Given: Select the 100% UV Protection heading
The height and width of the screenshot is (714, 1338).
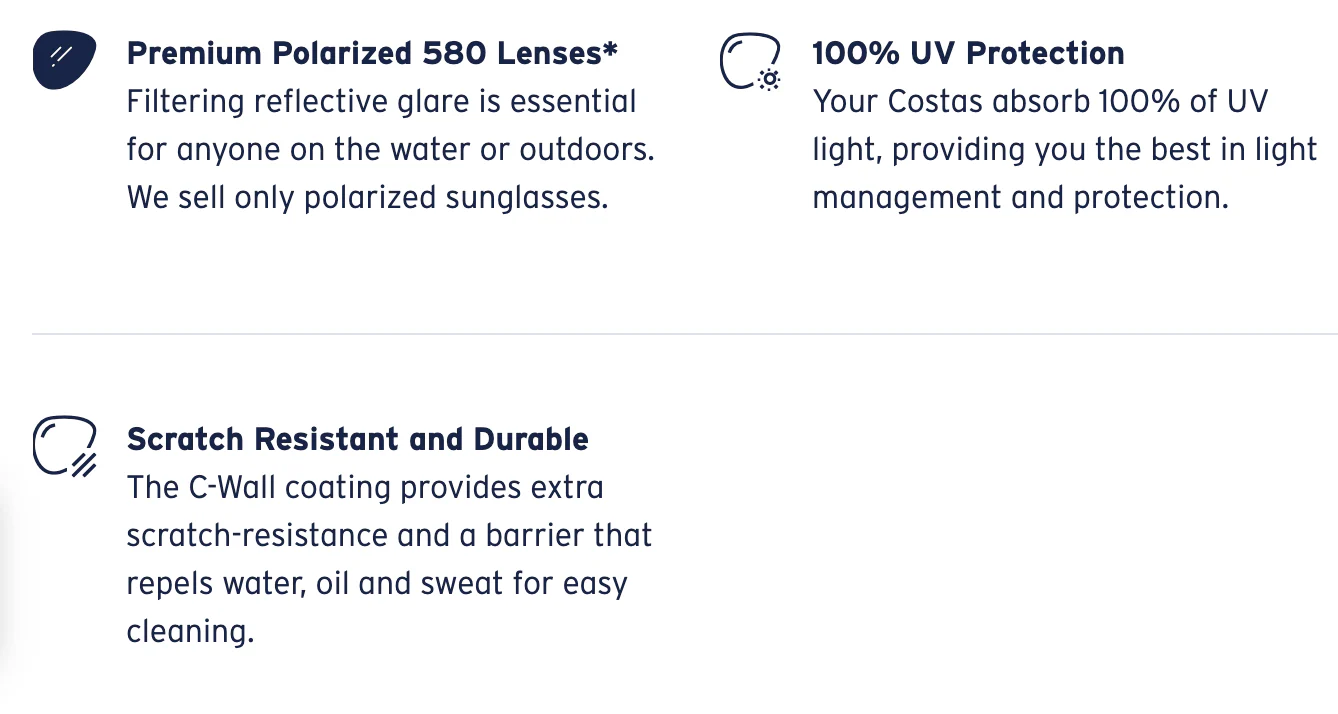Looking at the screenshot, I should 968,53.
